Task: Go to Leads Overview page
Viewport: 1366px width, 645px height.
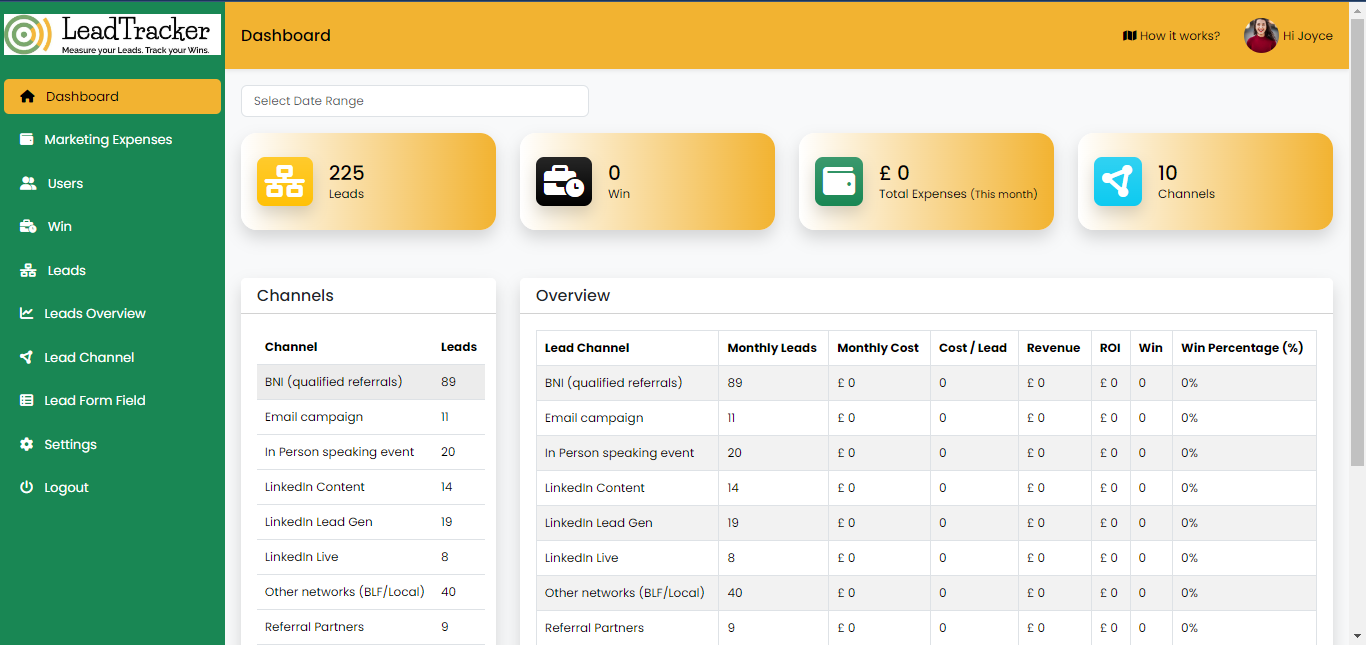Action: [x=112, y=313]
